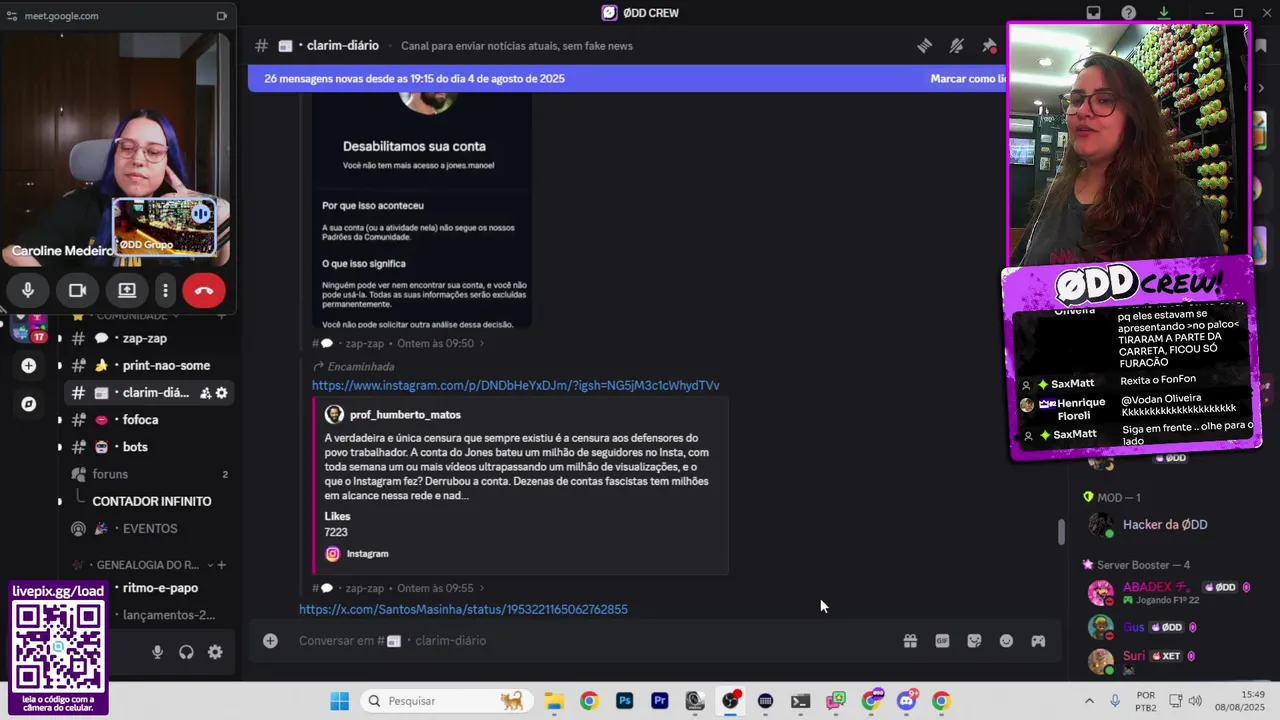
Task: Mute microphone in Google Meet popup
Action: [x=28, y=290]
